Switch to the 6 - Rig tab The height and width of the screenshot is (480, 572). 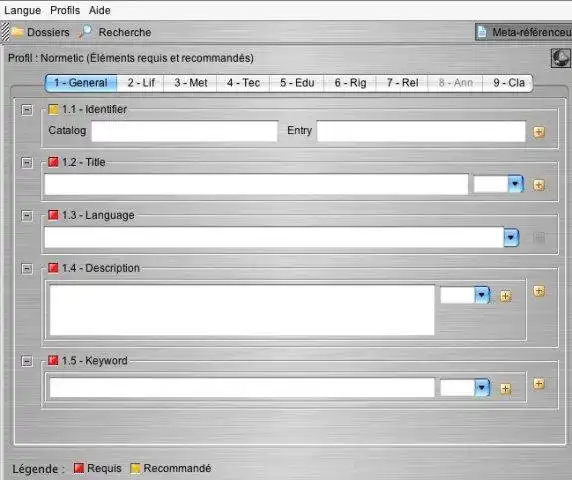click(x=350, y=83)
